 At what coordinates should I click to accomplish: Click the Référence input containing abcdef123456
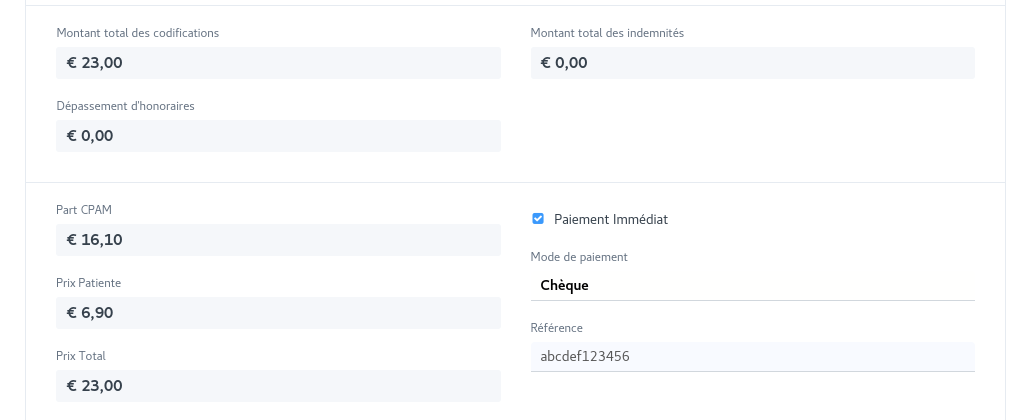tap(752, 357)
